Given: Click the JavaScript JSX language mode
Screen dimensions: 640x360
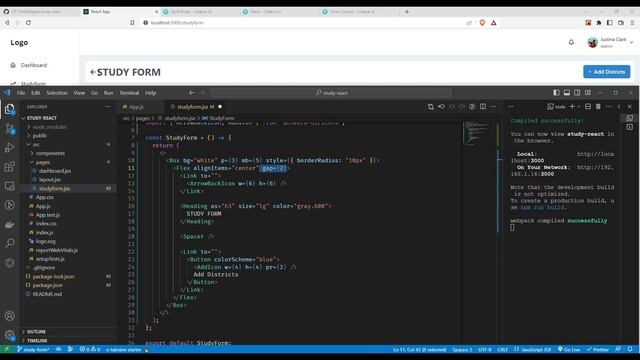Looking at the screenshot, I should pos(533,349).
